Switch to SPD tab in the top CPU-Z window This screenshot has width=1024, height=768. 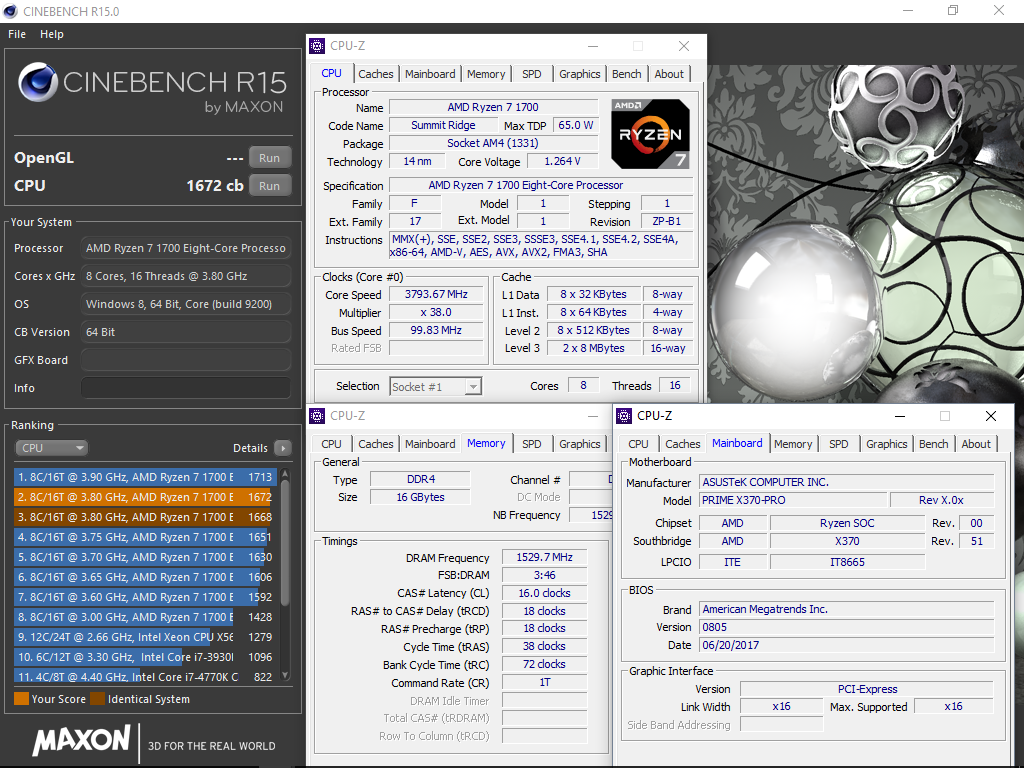(532, 74)
